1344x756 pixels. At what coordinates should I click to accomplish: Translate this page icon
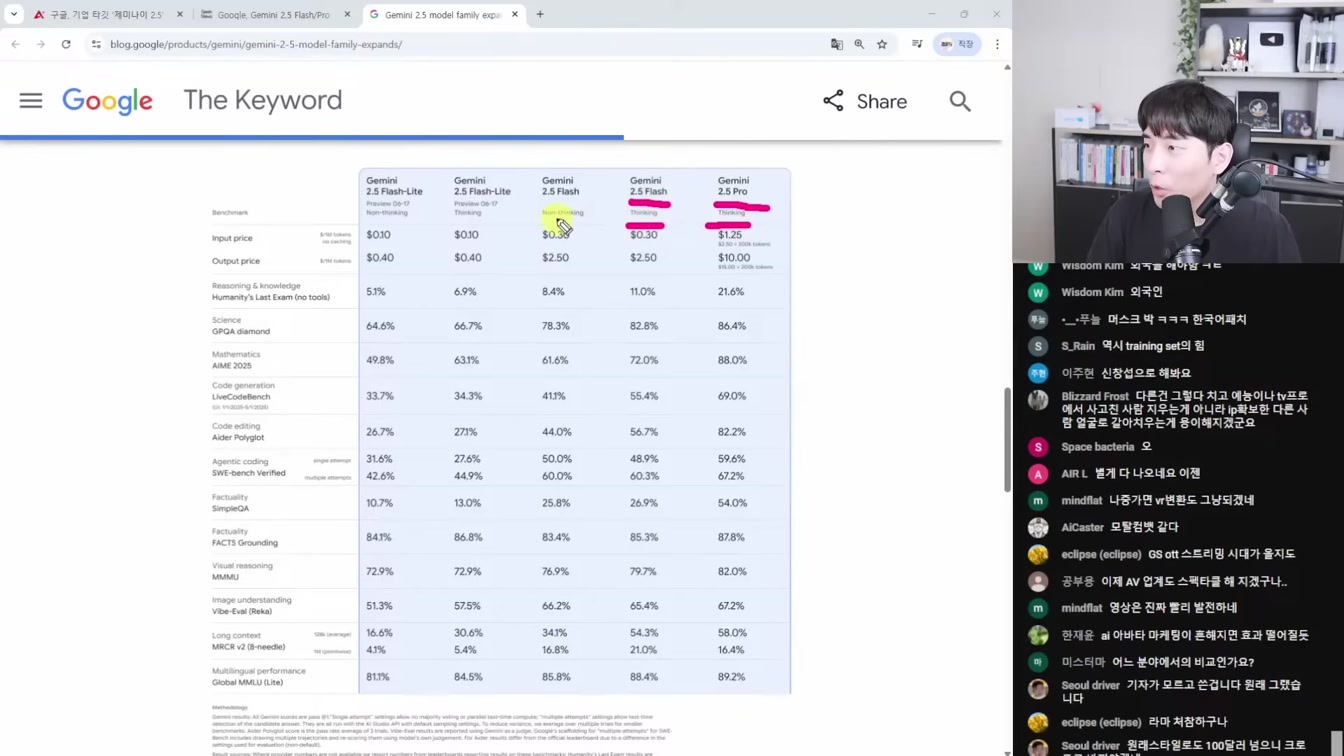tap(837, 44)
